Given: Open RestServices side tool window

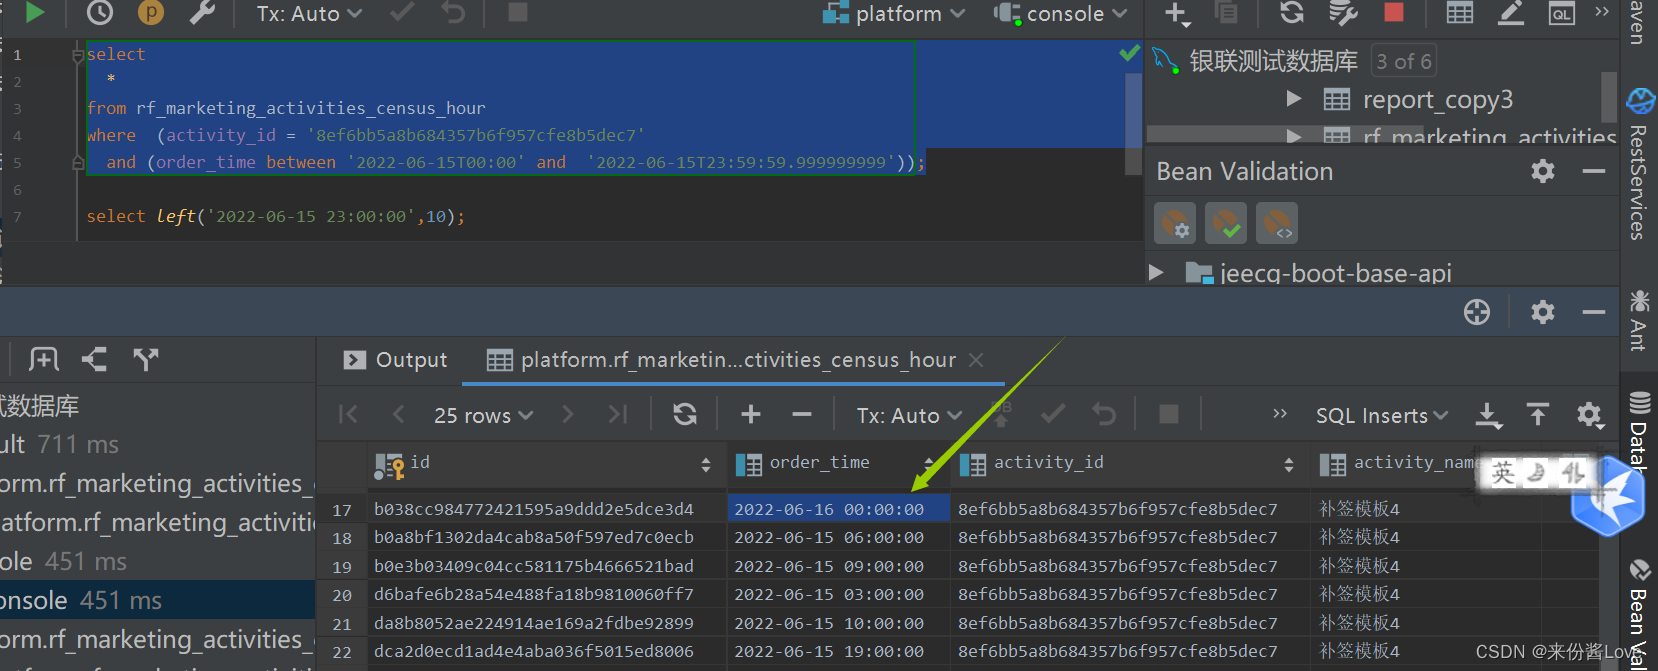Looking at the screenshot, I should point(1639,165).
